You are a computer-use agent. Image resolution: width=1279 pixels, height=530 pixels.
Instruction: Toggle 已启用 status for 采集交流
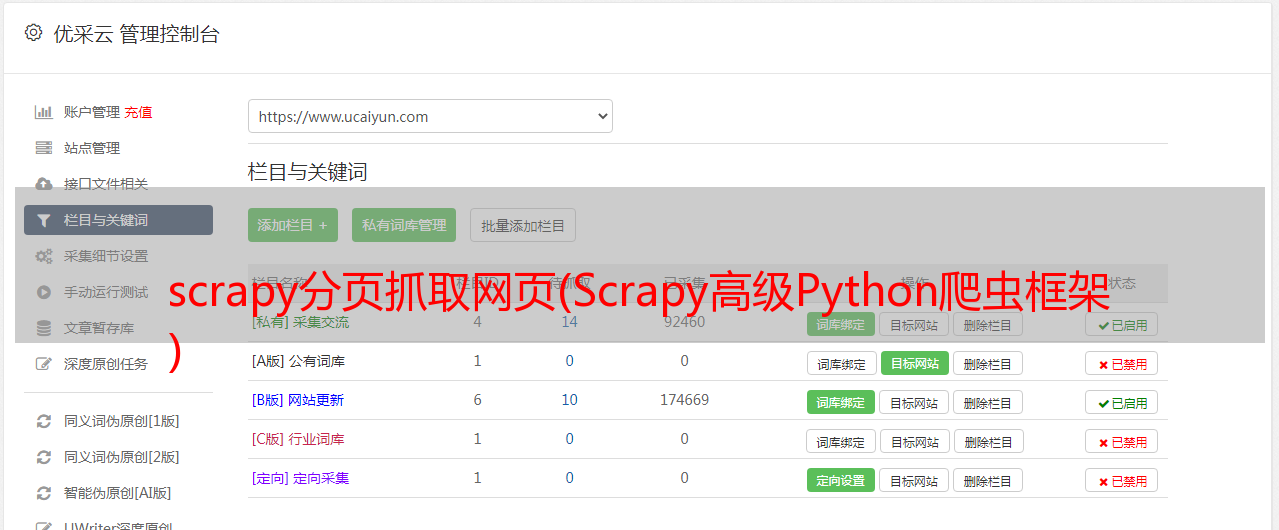pyautogui.click(x=1121, y=324)
